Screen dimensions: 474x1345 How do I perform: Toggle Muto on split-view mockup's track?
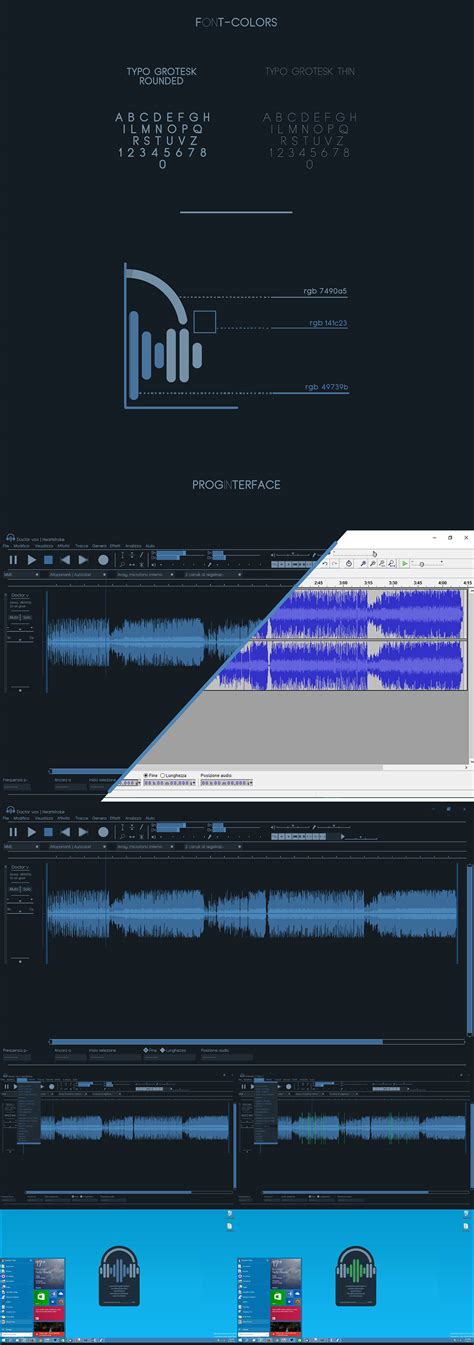click(x=15, y=618)
